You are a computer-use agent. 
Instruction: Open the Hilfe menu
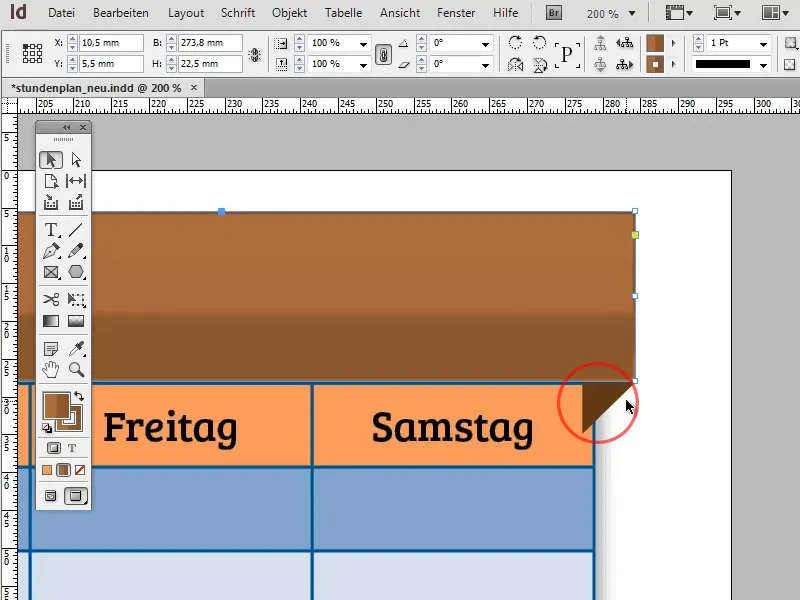(506, 13)
